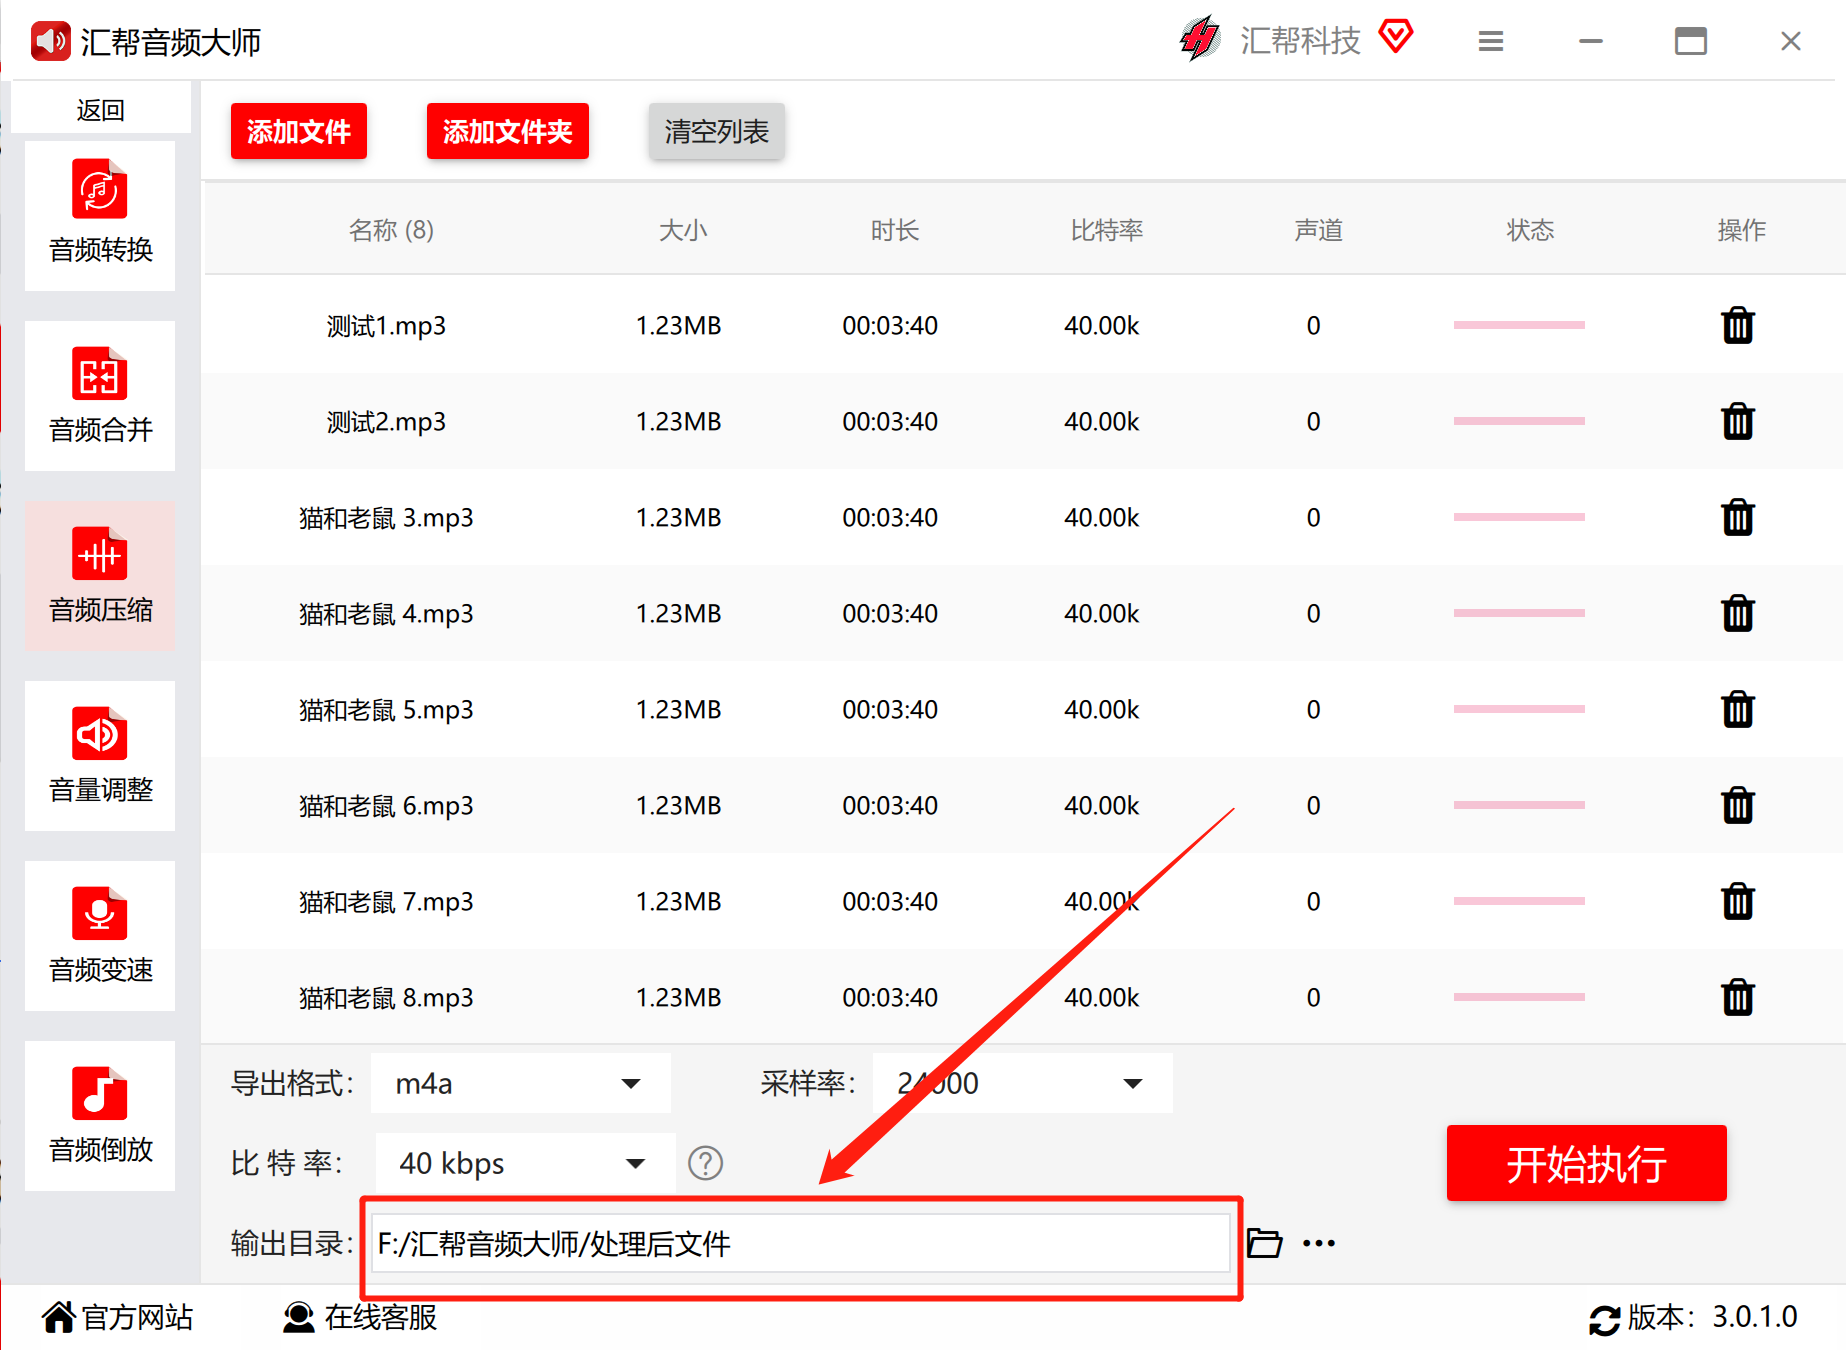Click the 声道 column header

pos(1319,230)
